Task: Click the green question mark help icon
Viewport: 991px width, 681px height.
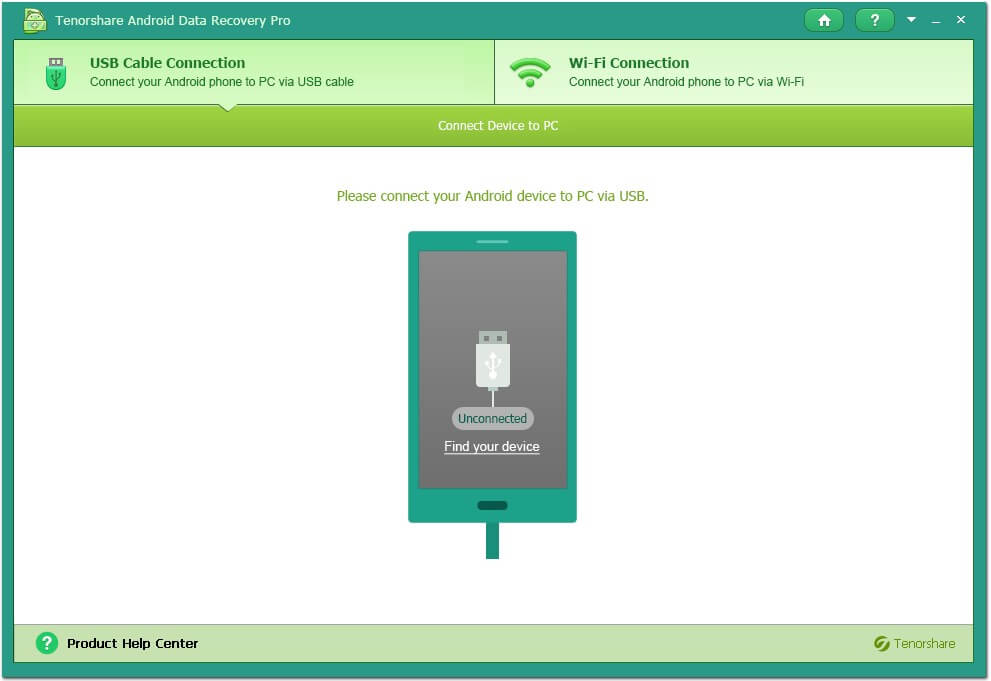Action: click(x=47, y=643)
